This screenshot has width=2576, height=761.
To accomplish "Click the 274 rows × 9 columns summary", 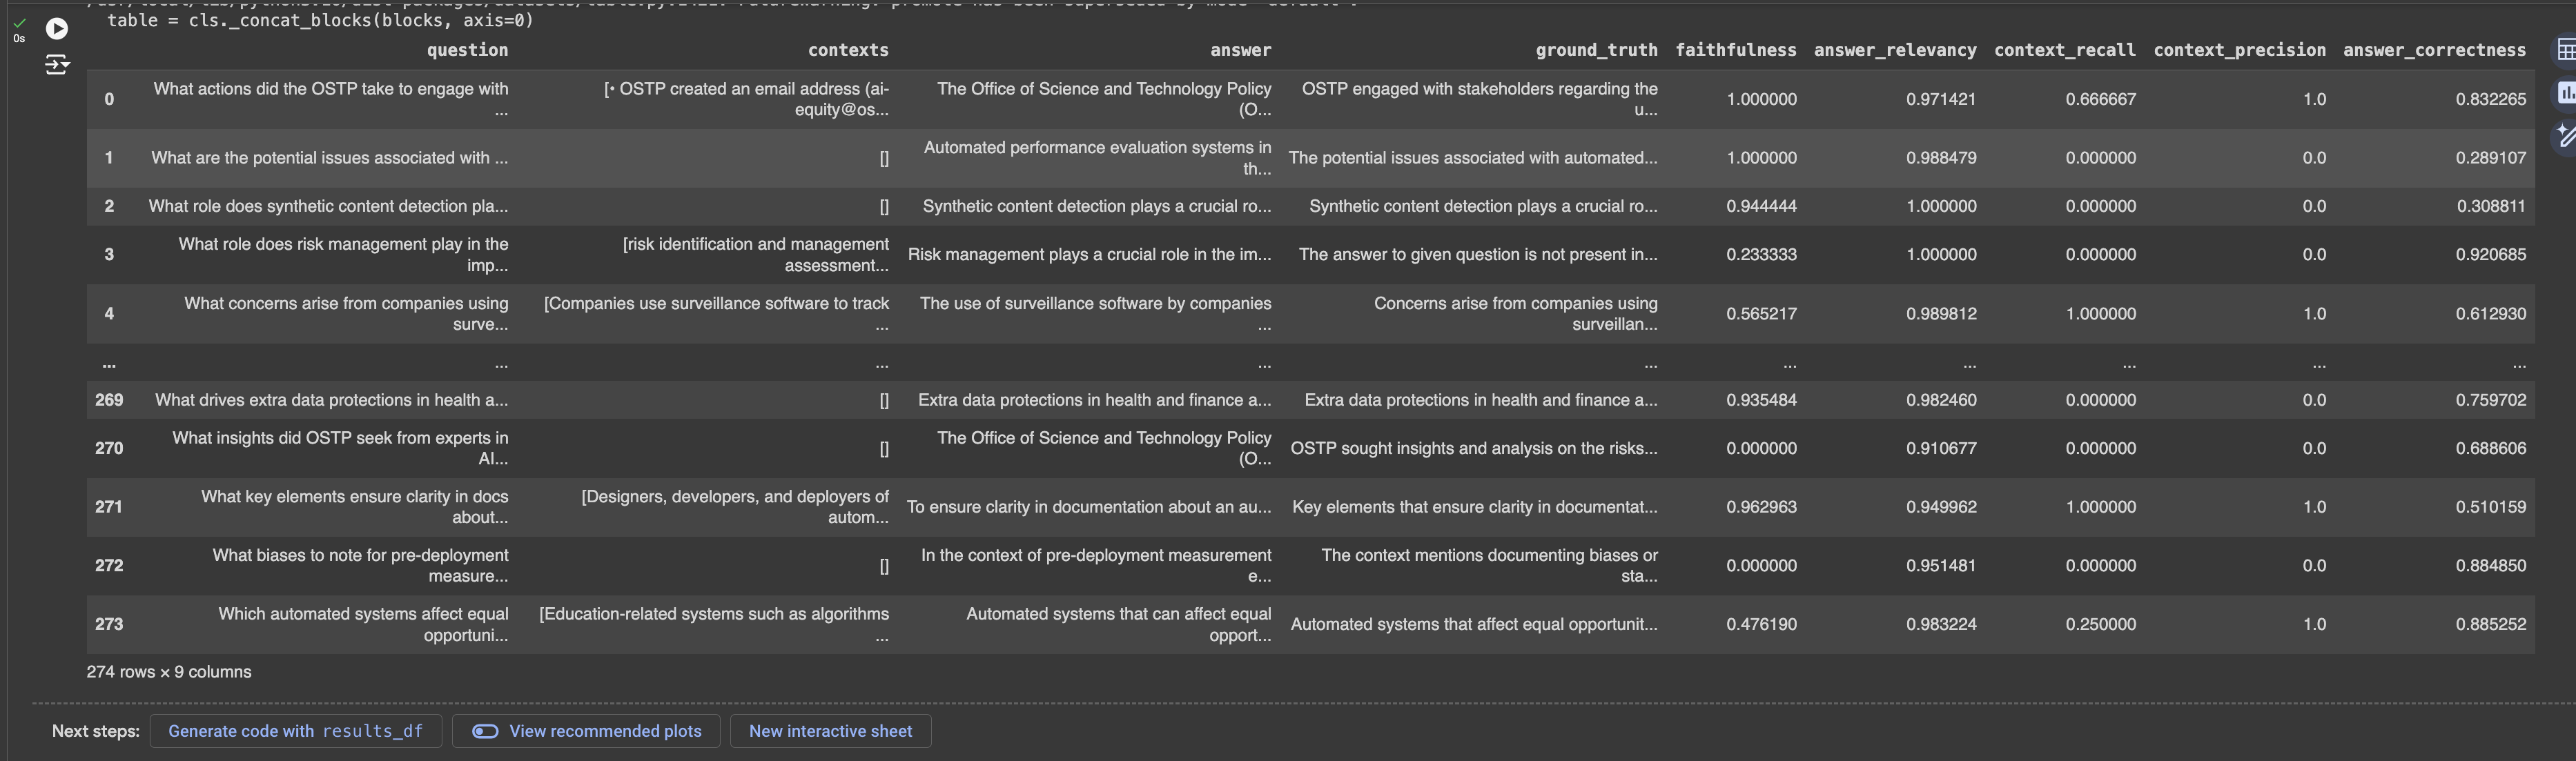I will coord(169,672).
